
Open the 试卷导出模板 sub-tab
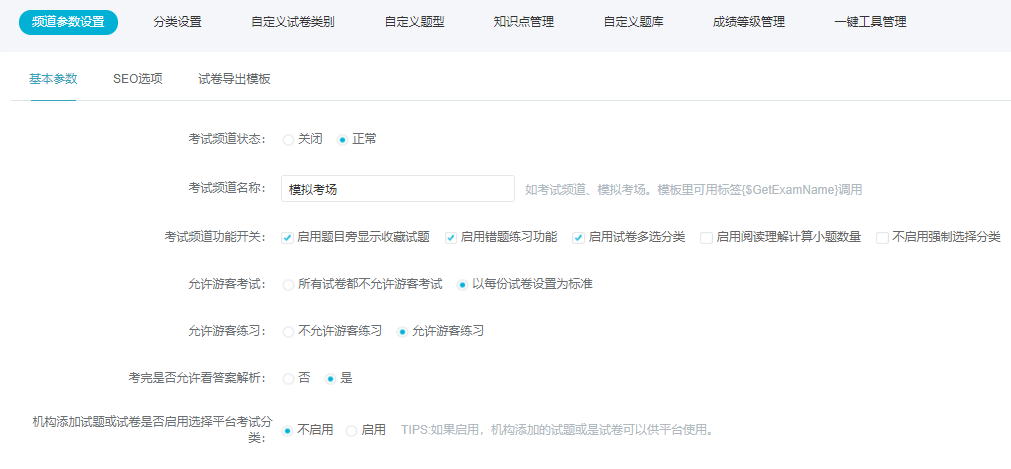pyautogui.click(x=234, y=78)
